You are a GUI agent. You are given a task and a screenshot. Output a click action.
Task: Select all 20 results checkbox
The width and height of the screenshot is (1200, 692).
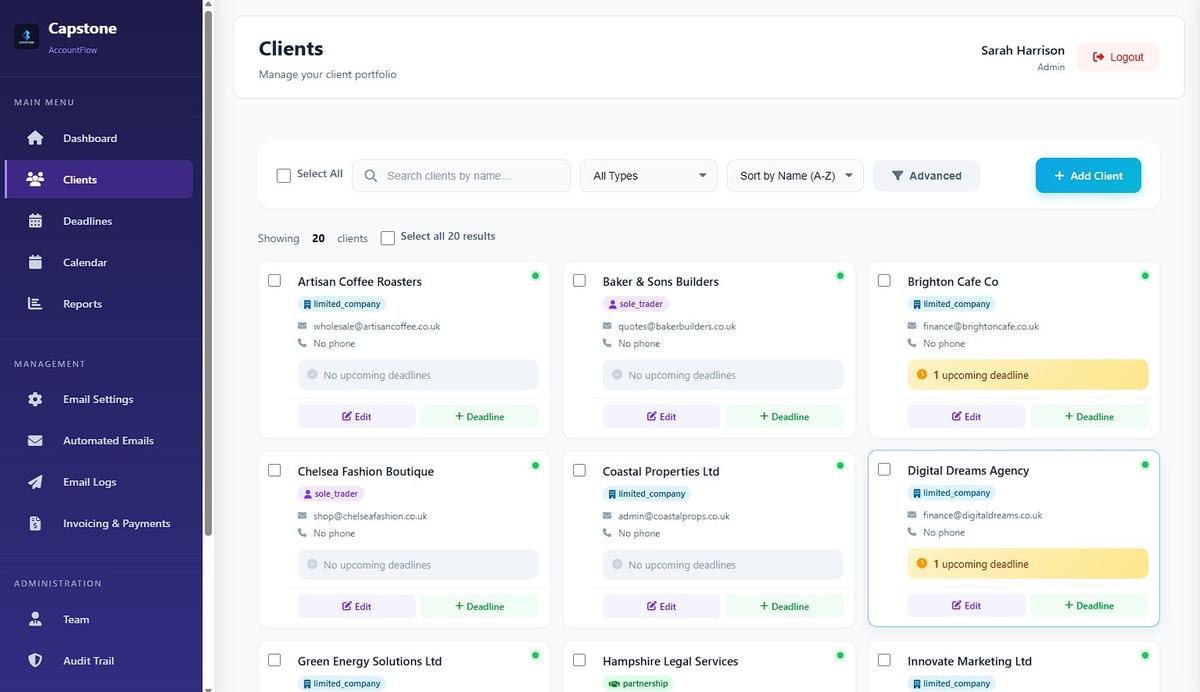tap(387, 237)
